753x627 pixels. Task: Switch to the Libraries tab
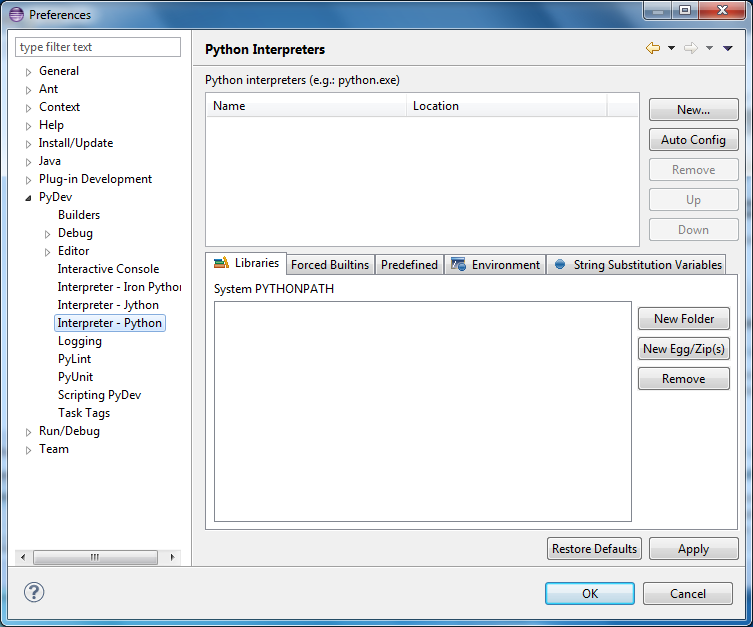coord(246,263)
